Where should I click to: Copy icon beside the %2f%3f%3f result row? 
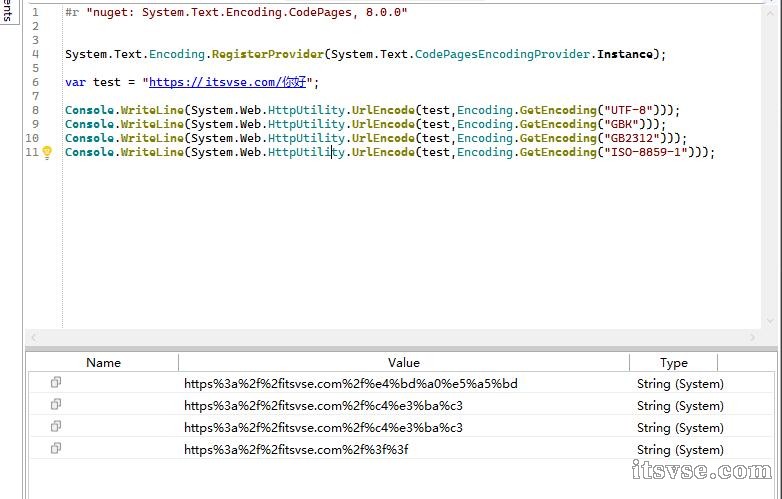pyautogui.click(x=56, y=448)
